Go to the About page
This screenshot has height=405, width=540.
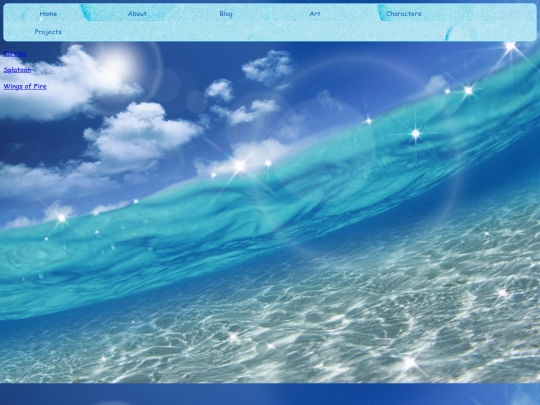(137, 14)
